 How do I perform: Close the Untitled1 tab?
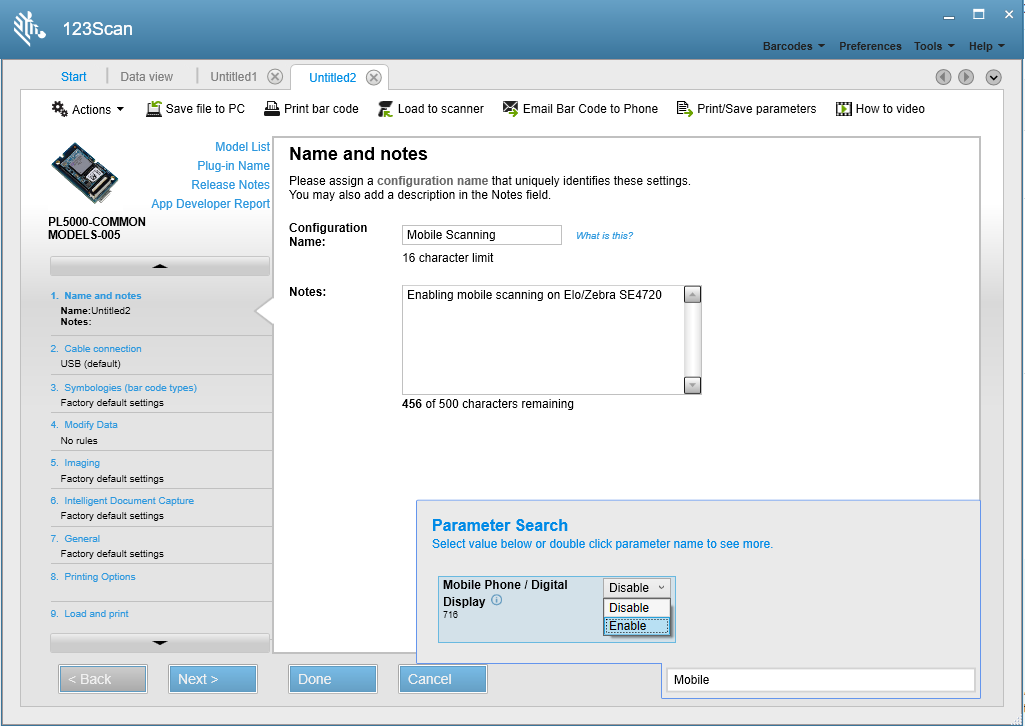click(x=275, y=76)
